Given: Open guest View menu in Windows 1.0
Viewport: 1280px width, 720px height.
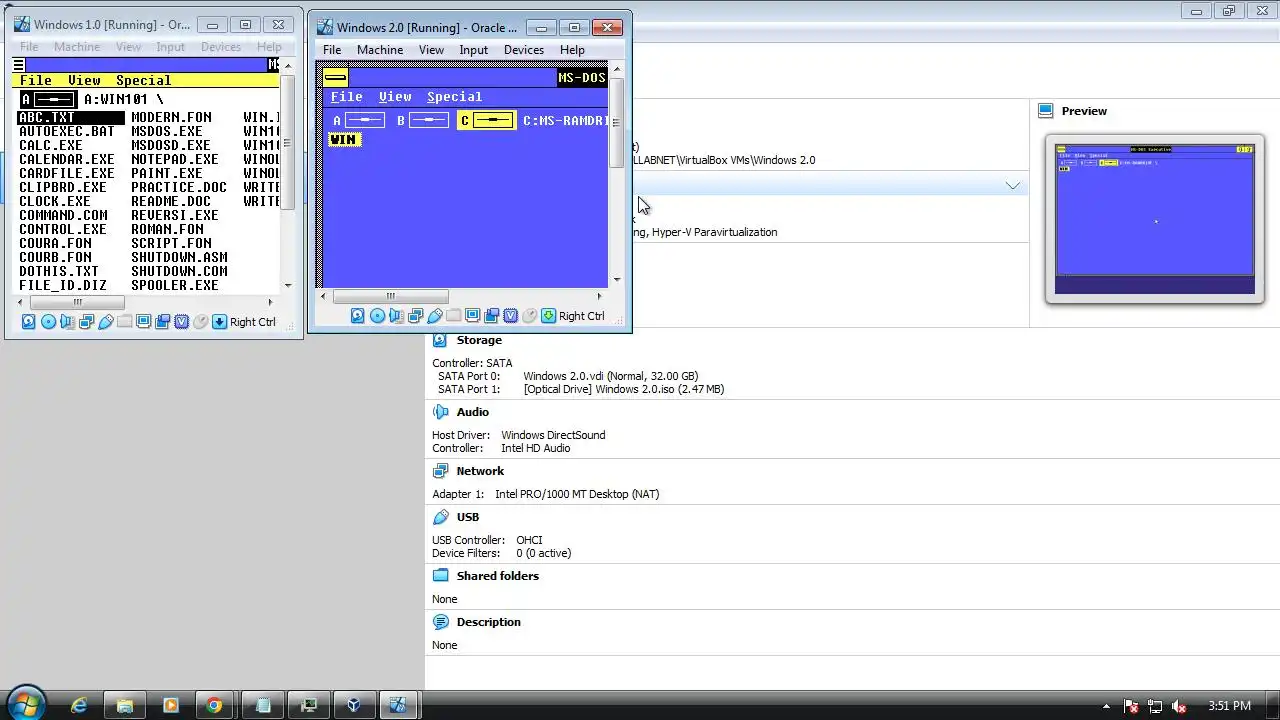Looking at the screenshot, I should [84, 80].
